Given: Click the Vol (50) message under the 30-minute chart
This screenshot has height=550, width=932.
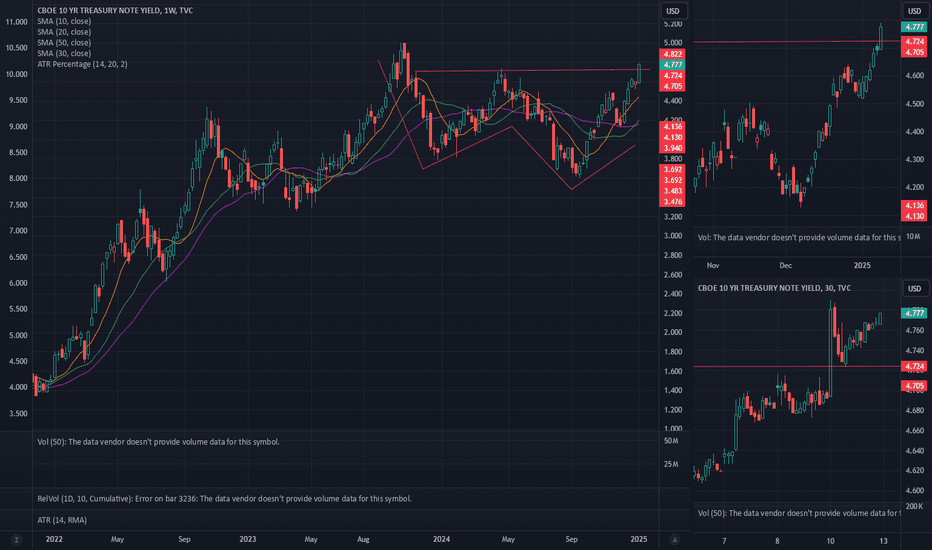Looking at the screenshot, I should (x=799, y=513).
